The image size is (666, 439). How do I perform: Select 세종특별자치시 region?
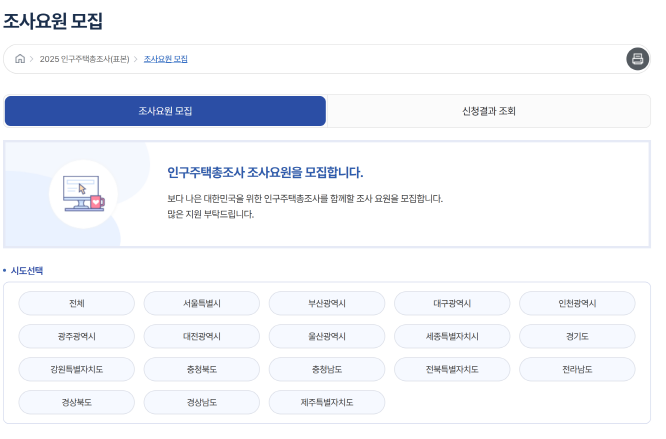(452, 336)
